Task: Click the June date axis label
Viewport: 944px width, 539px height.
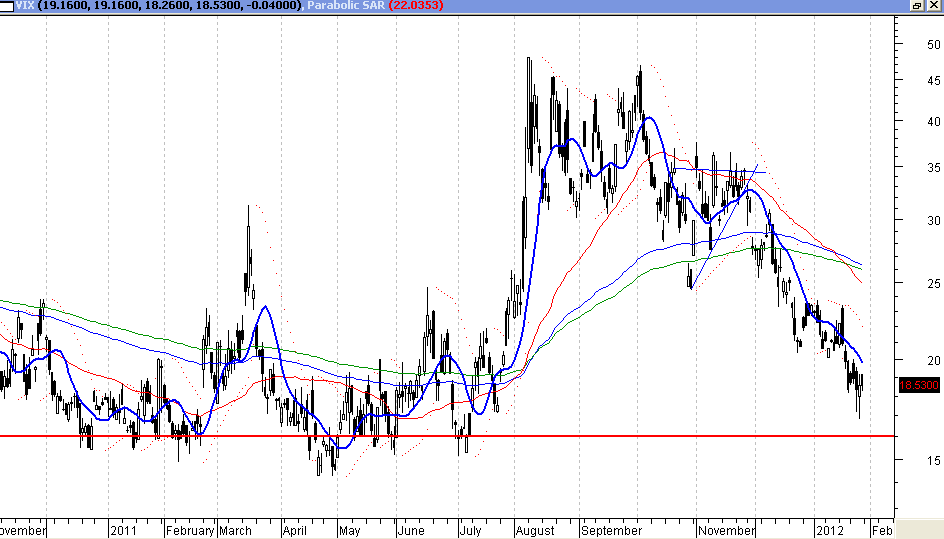Action: pyautogui.click(x=411, y=531)
